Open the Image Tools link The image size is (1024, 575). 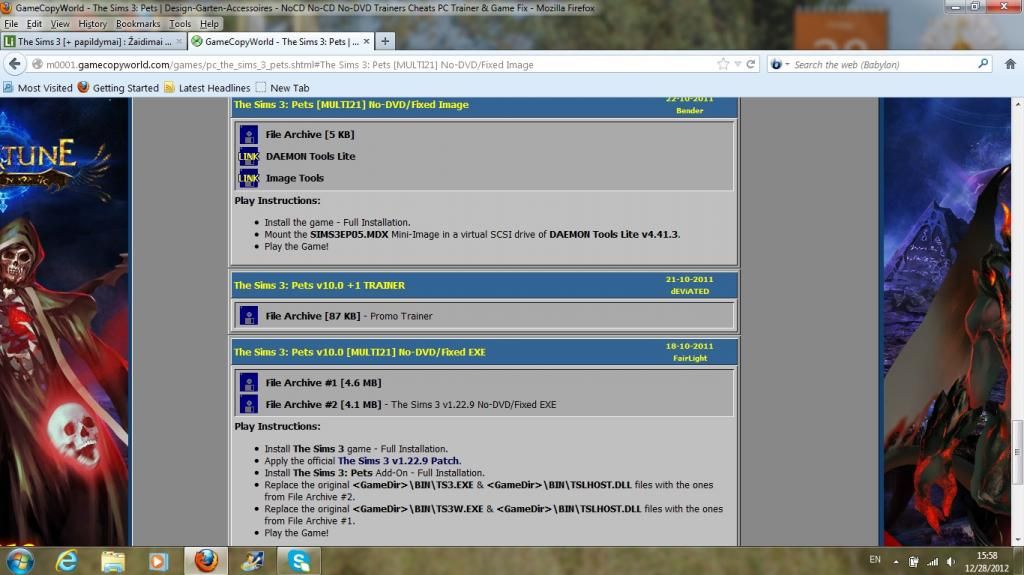[x=295, y=178]
